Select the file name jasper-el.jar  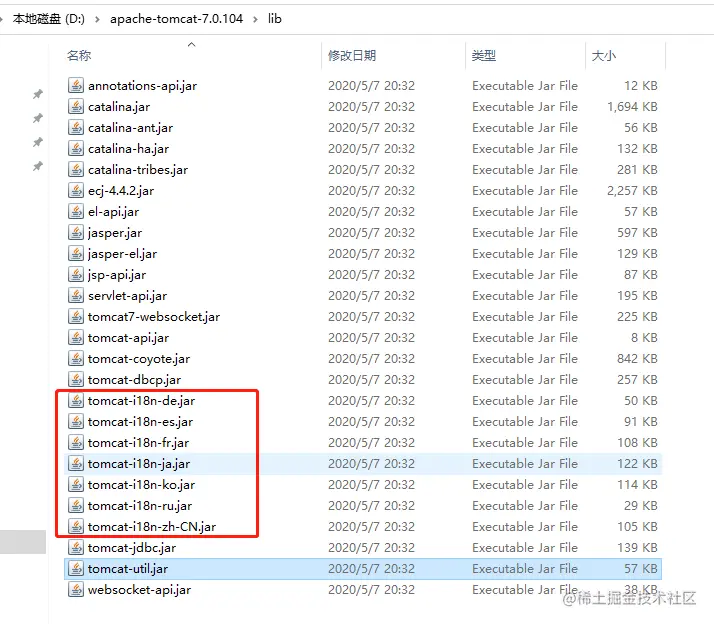pos(122,254)
